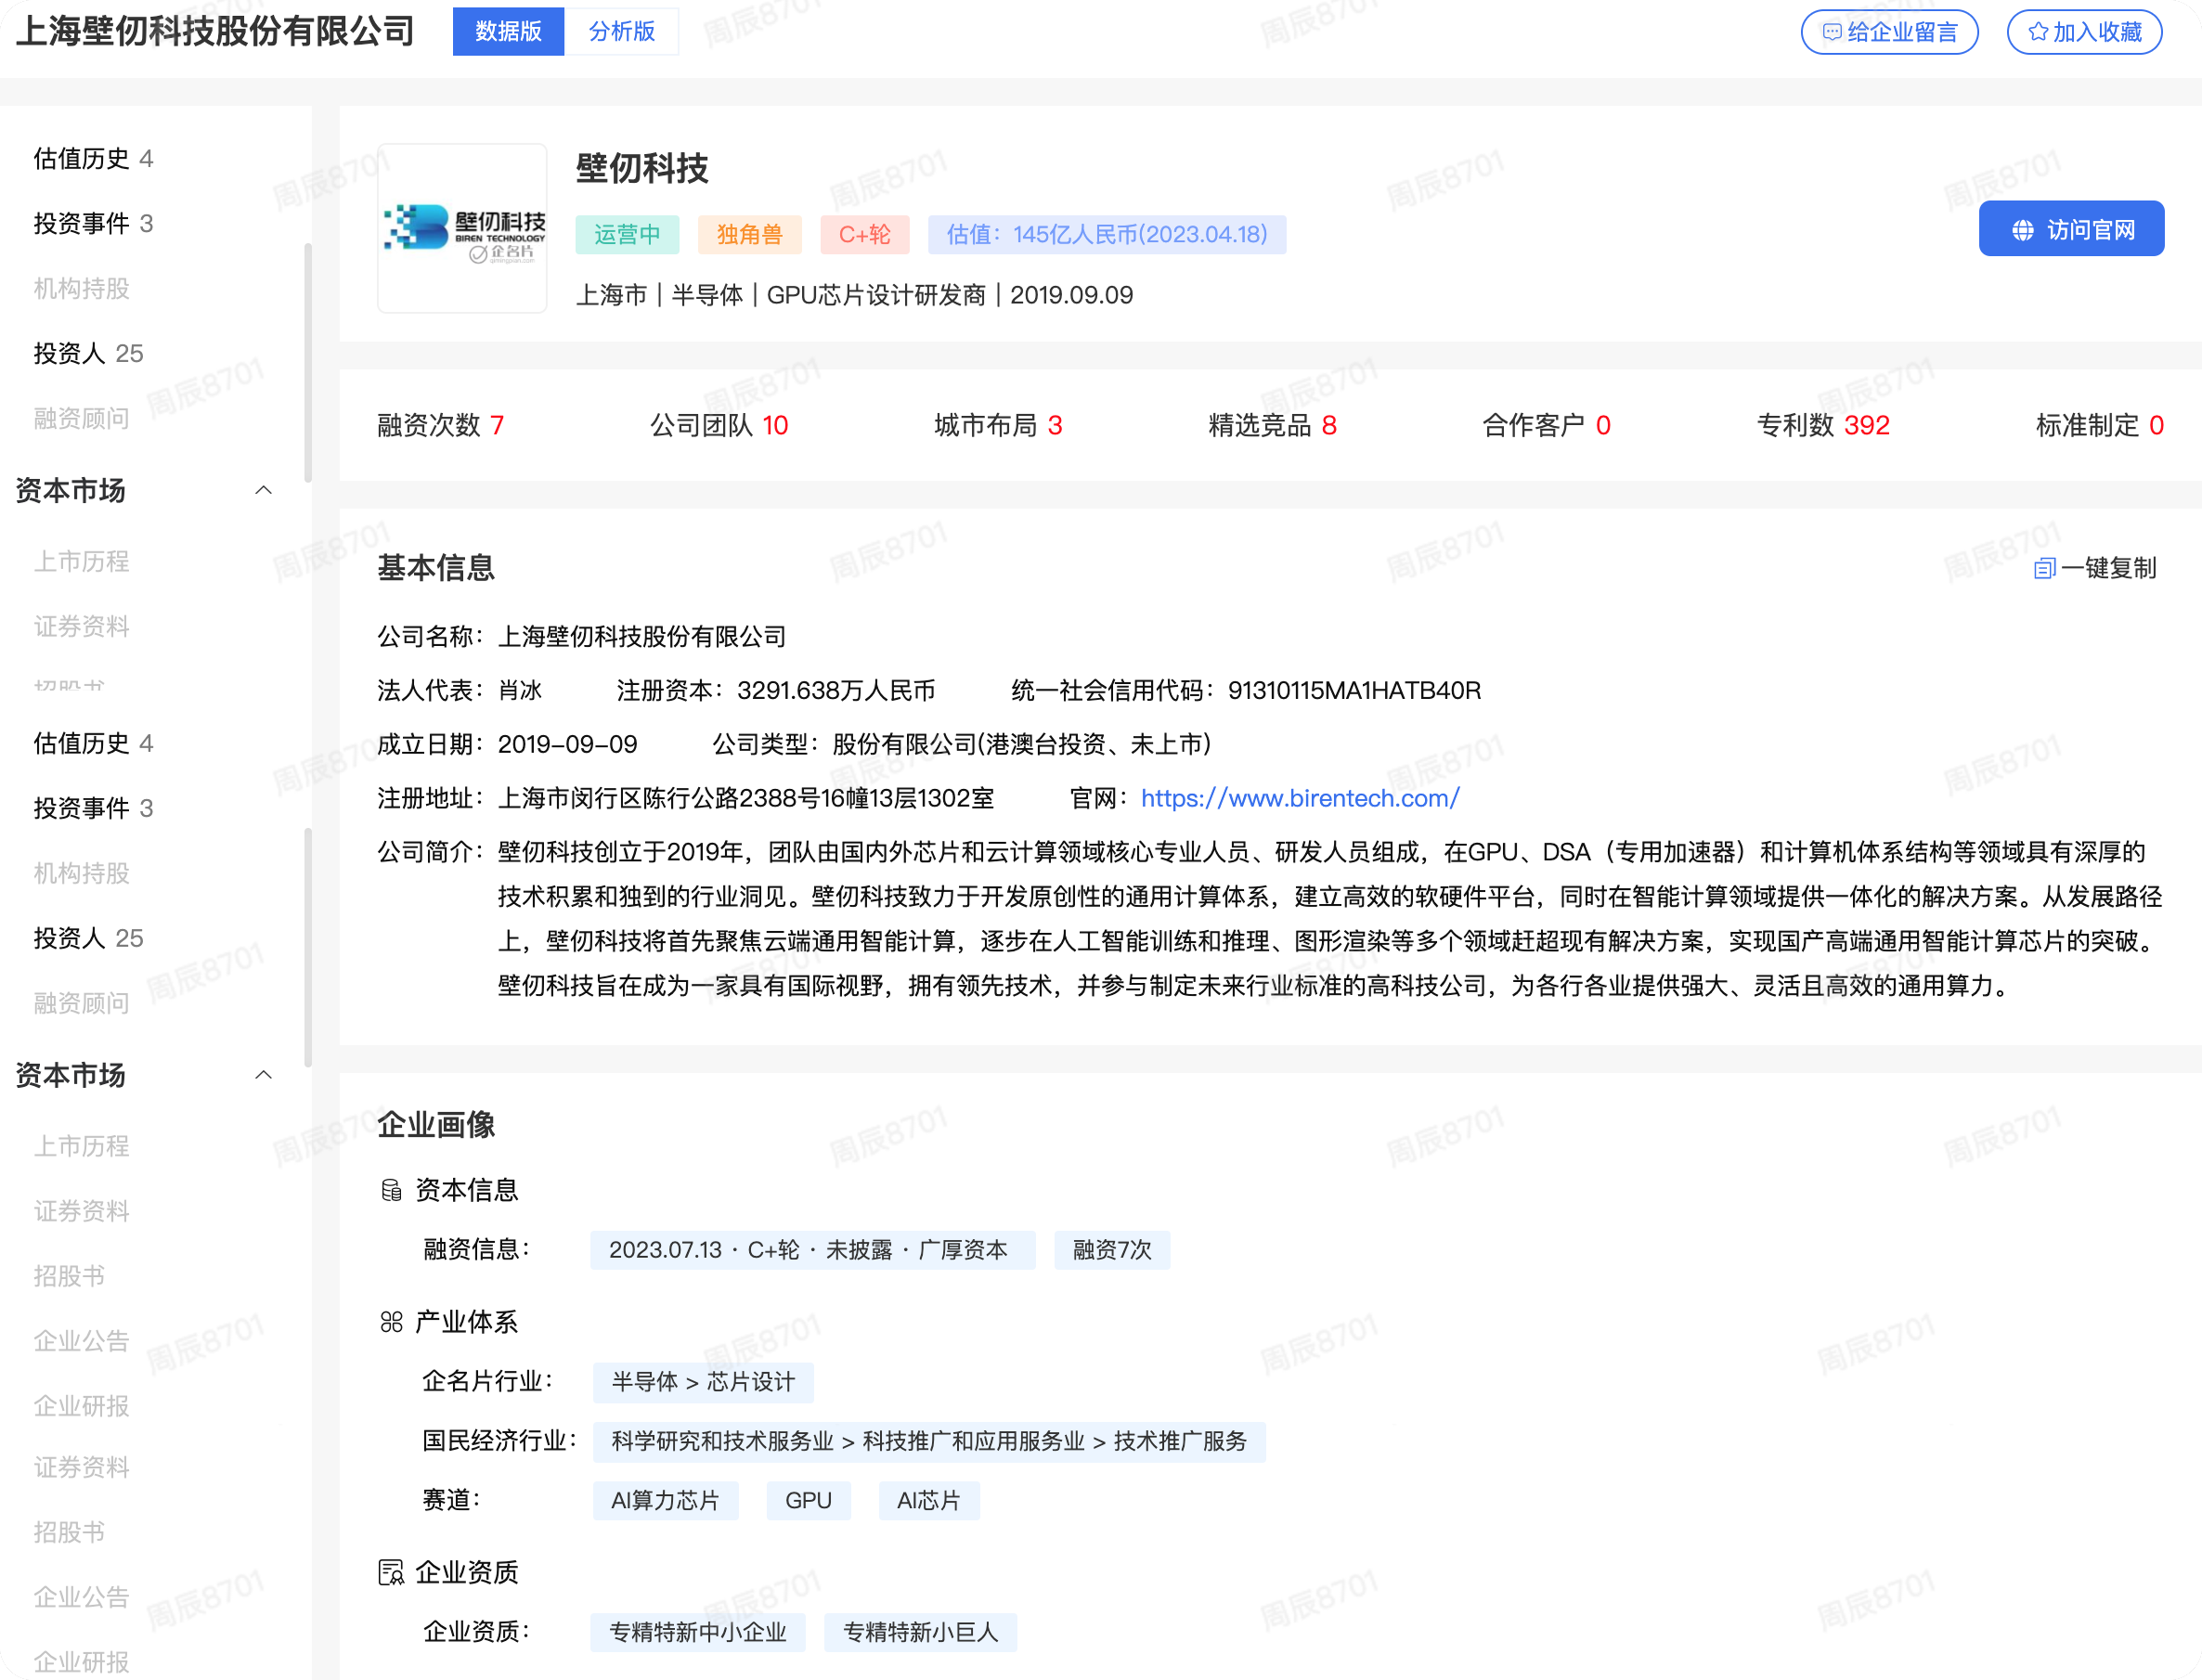This screenshot has height=1680, width=2202.
Task: Click the 企业资质 certificate icon
Action: (x=391, y=1572)
